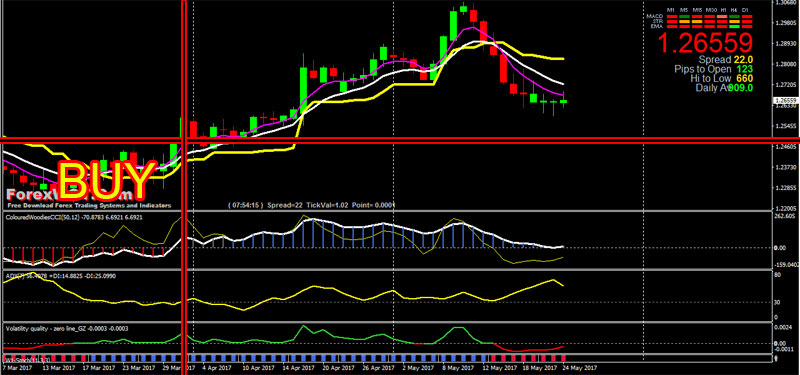Click the 1.23730 price axis label
The image size is (800, 375).
tap(786, 167)
